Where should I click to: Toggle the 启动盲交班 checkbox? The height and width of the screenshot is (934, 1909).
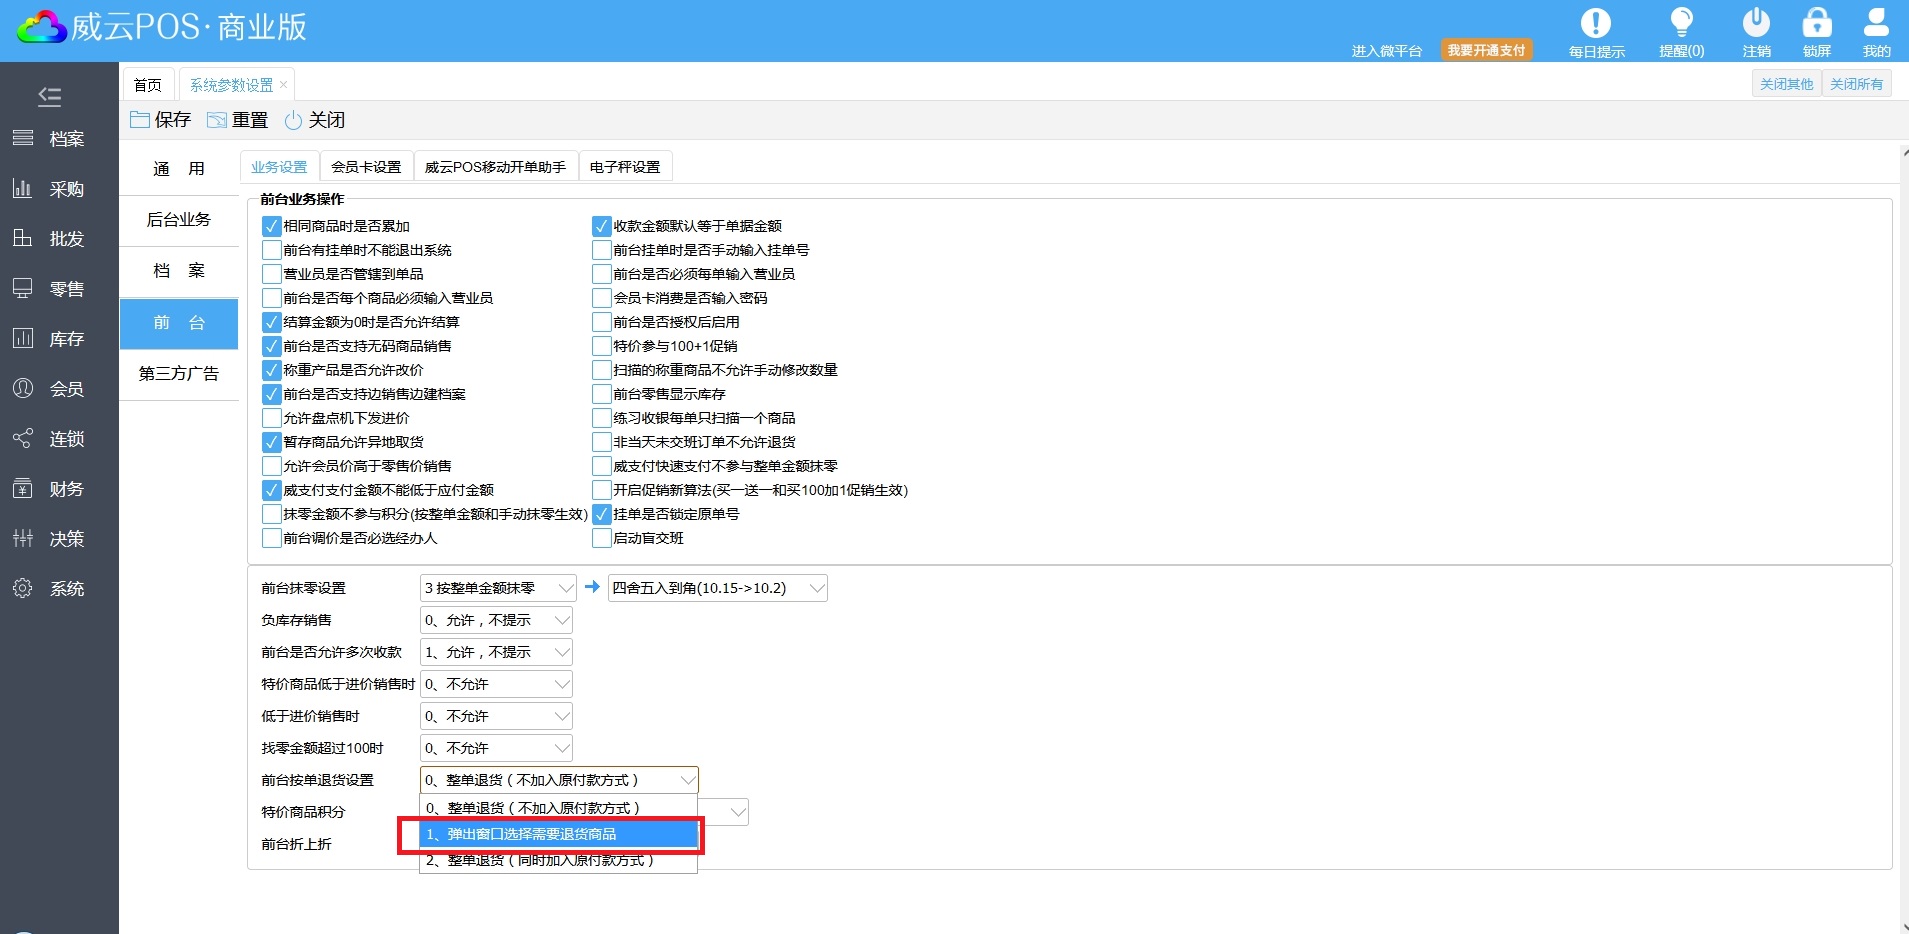[x=601, y=538]
